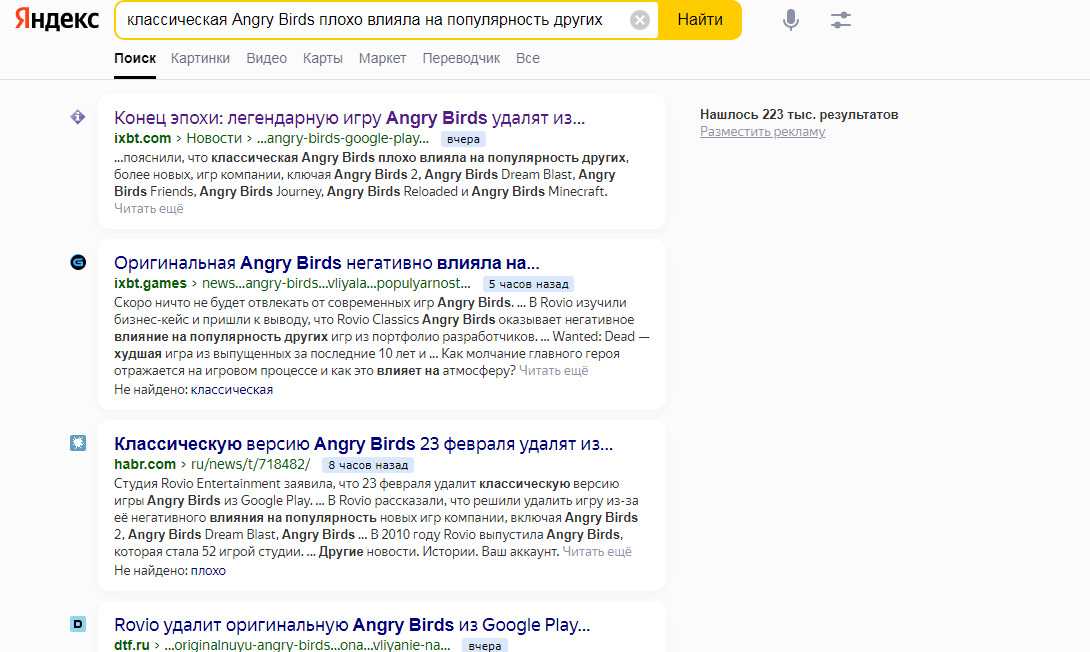Switch to the Видео tab
This screenshot has width=1090, height=652.
(266, 58)
